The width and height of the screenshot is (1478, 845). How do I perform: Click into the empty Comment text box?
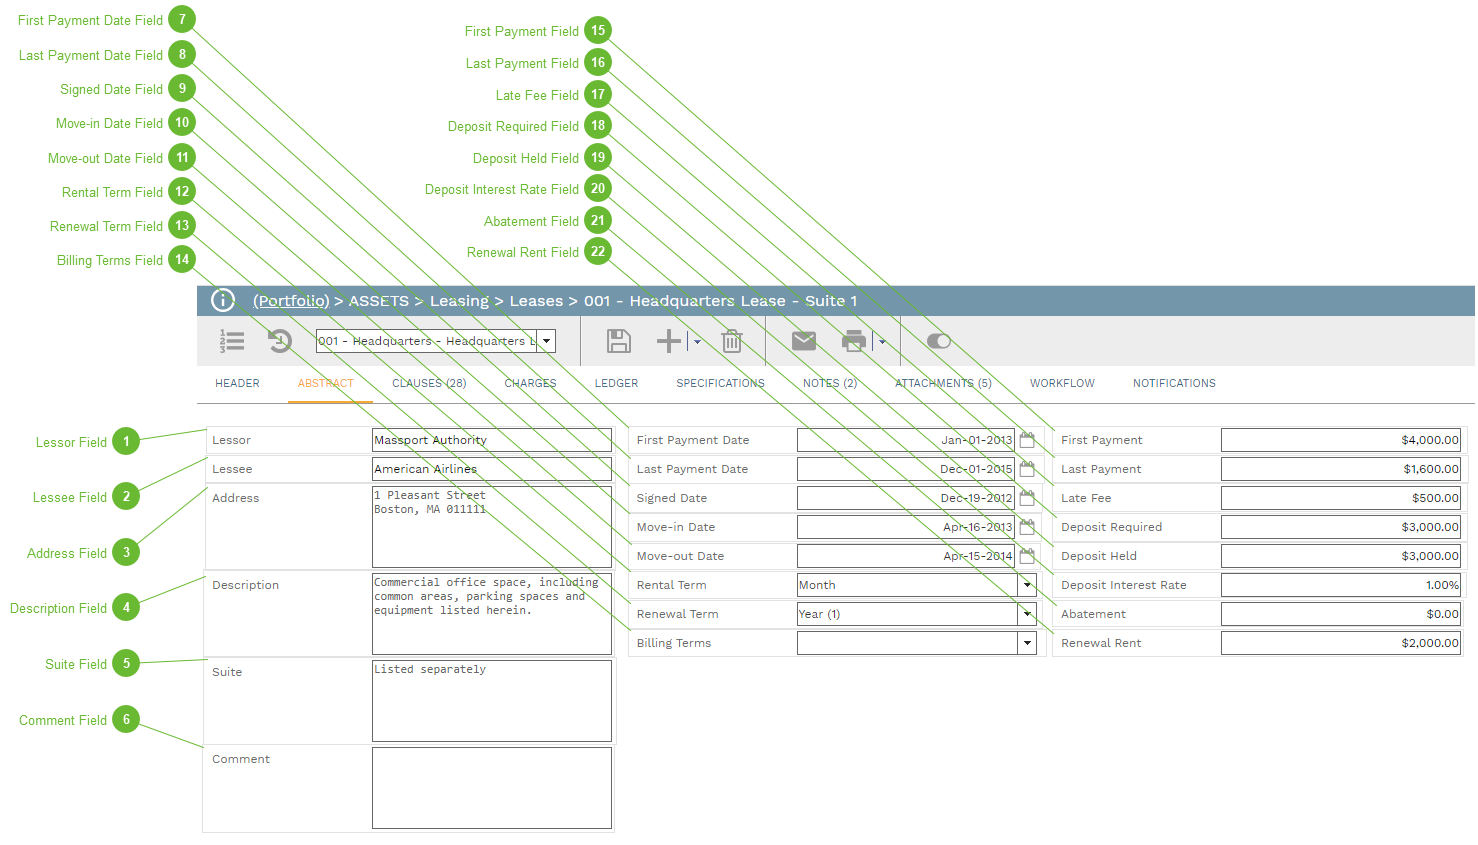(491, 788)
